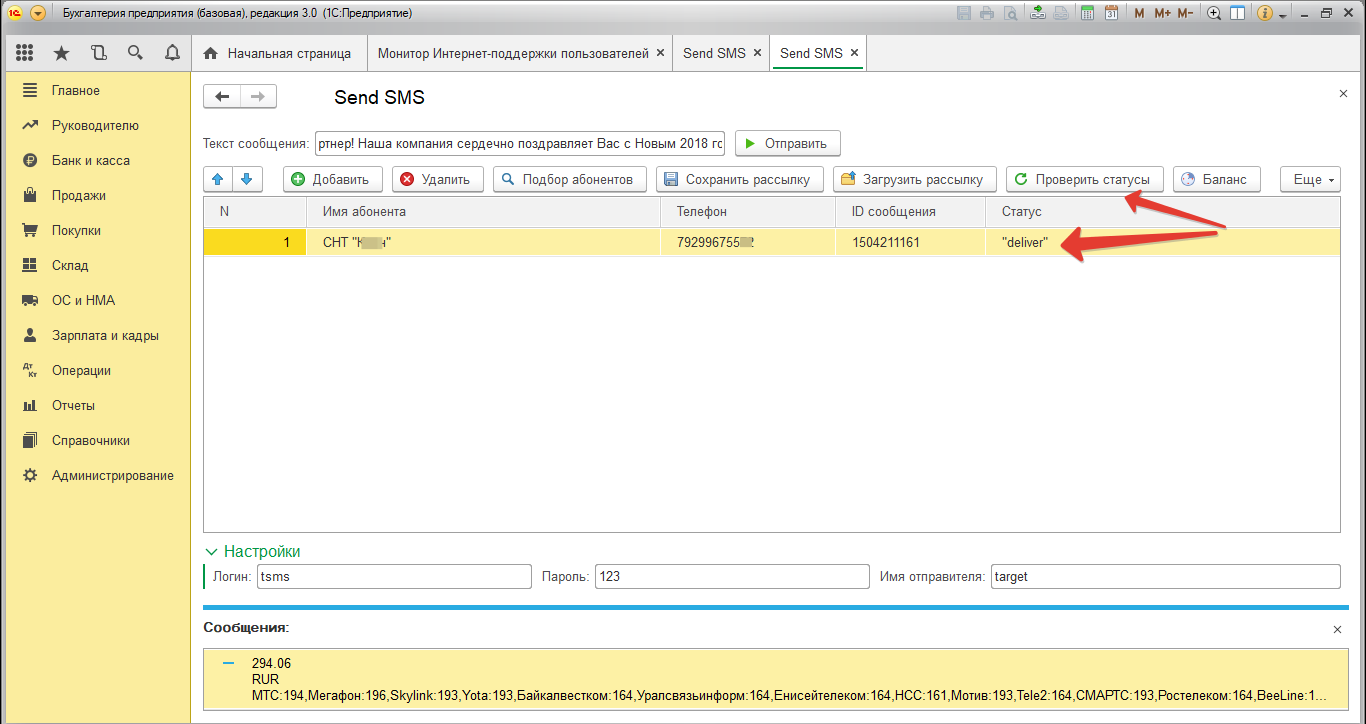This screenshot has width=1366, height=724.
Task: Open the notifications bell icon
Action: click(172, 53)
